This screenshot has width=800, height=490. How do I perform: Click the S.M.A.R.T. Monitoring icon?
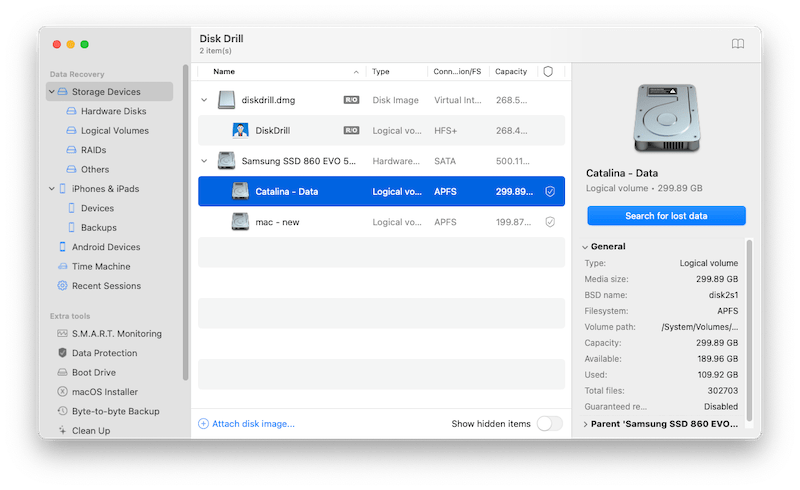62,334
